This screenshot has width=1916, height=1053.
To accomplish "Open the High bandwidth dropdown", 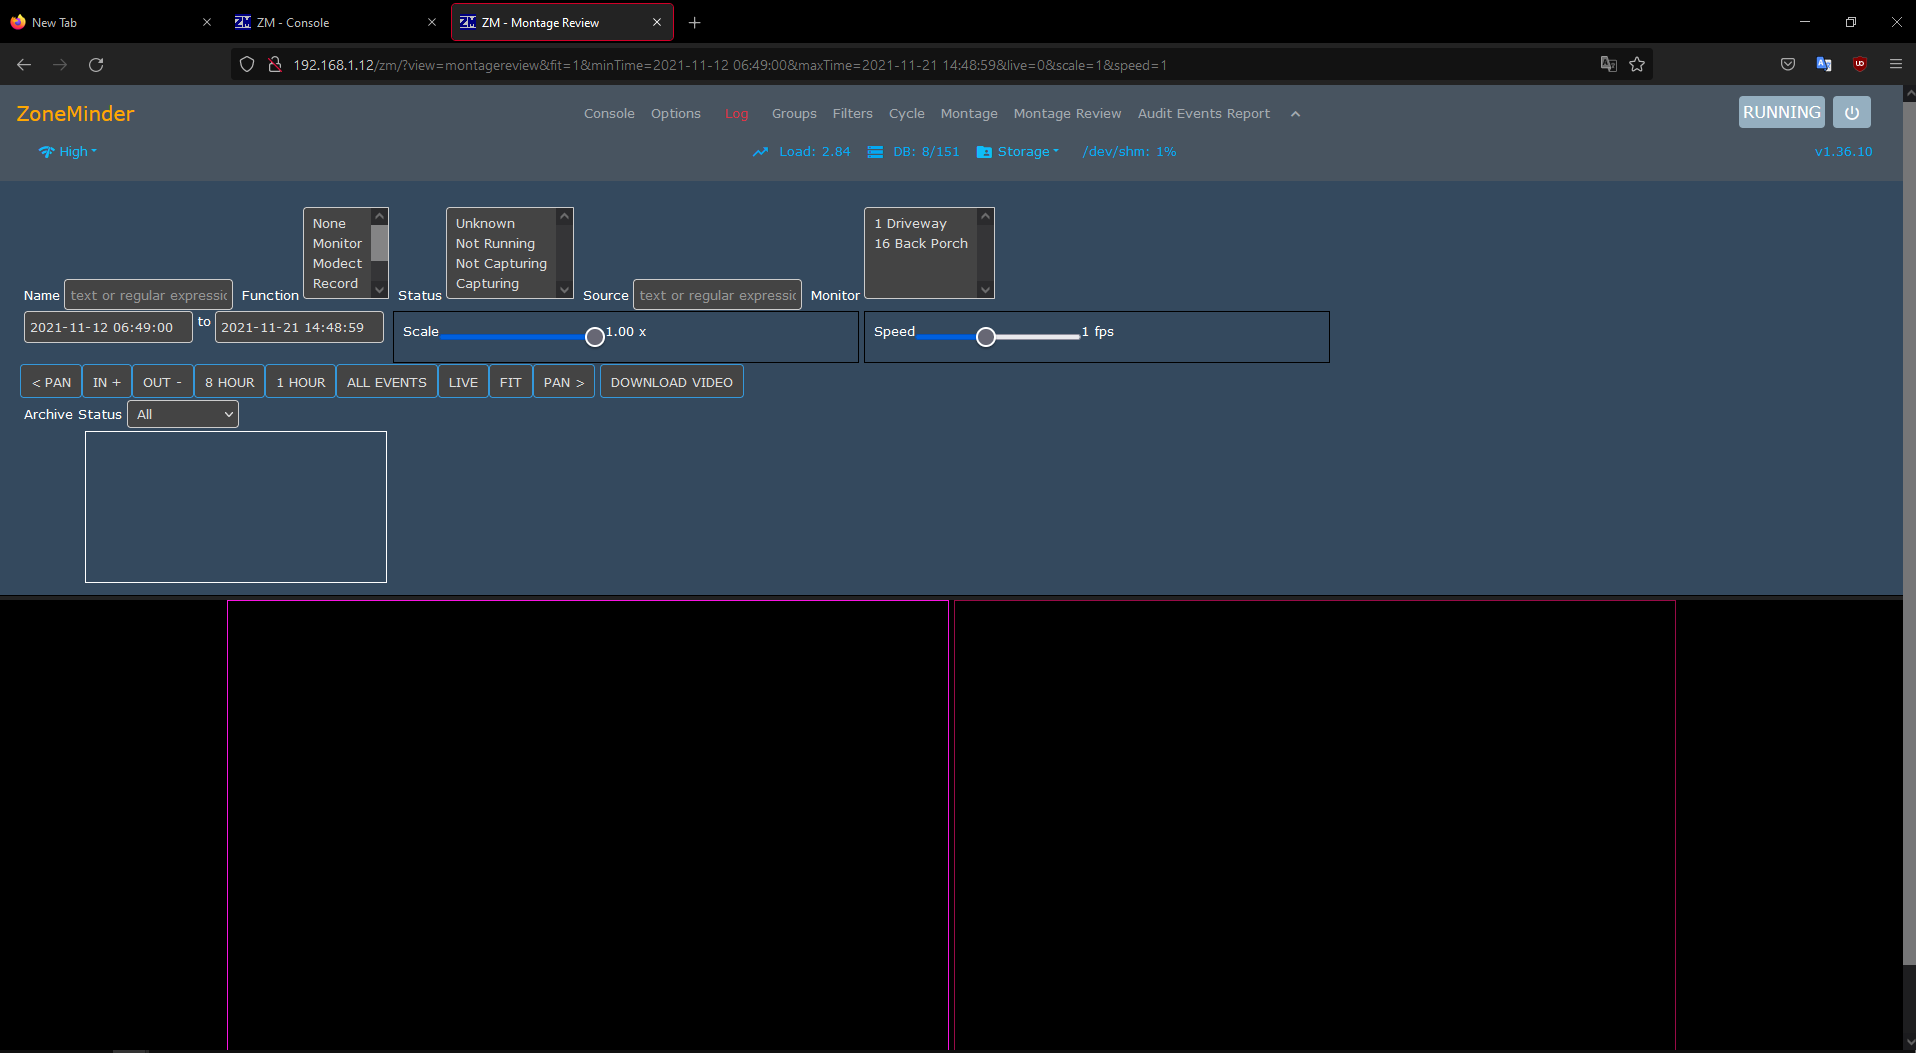I will pos(68,152).
